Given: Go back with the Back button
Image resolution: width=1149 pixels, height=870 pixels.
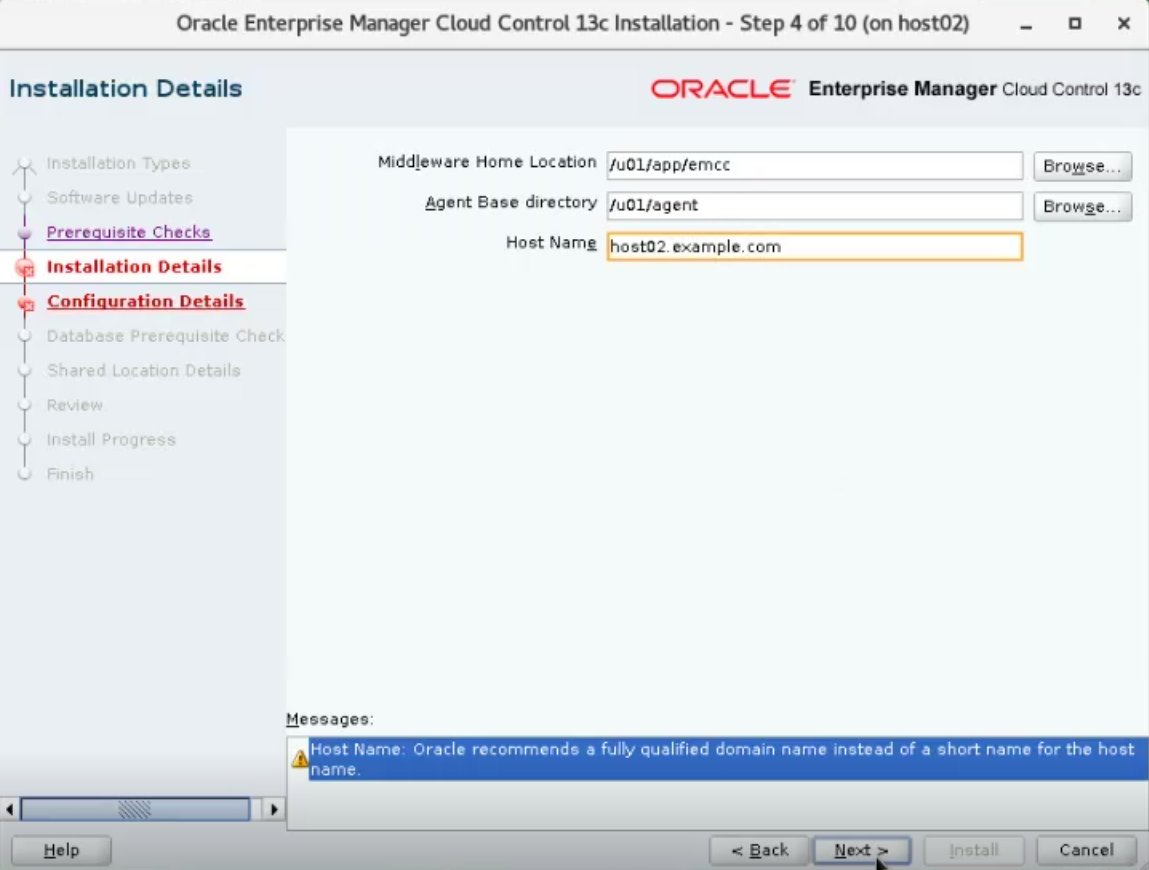Looking at the screenshot, I should (759, 850).
